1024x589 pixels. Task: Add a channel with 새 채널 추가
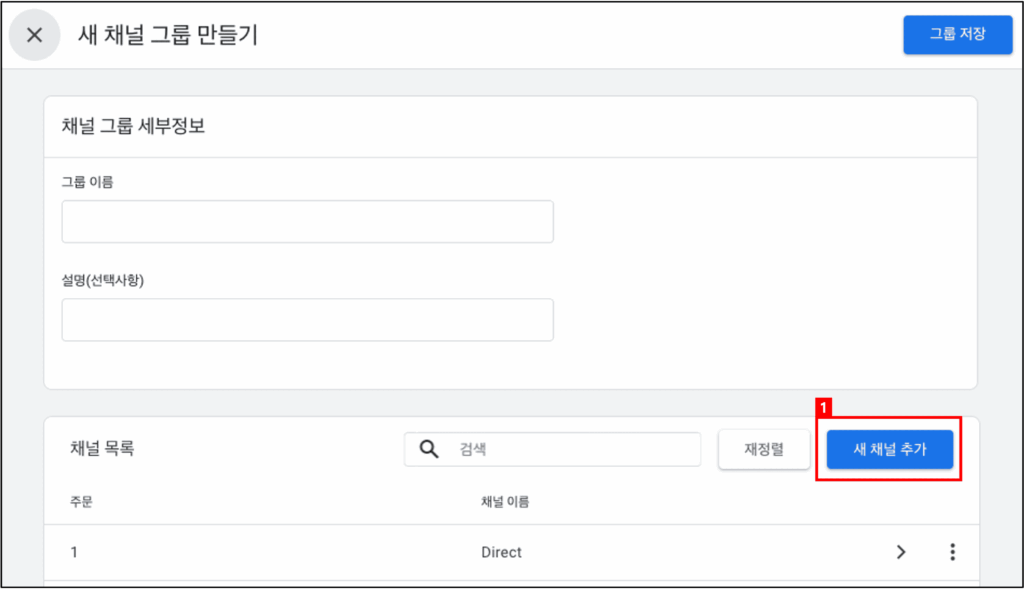click(x=889, y=450)
